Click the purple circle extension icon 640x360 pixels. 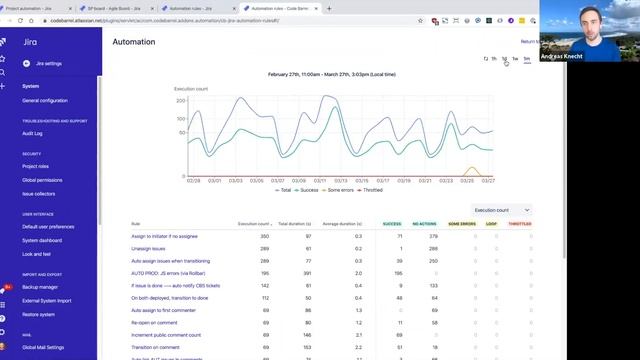[x=511, y=20]
